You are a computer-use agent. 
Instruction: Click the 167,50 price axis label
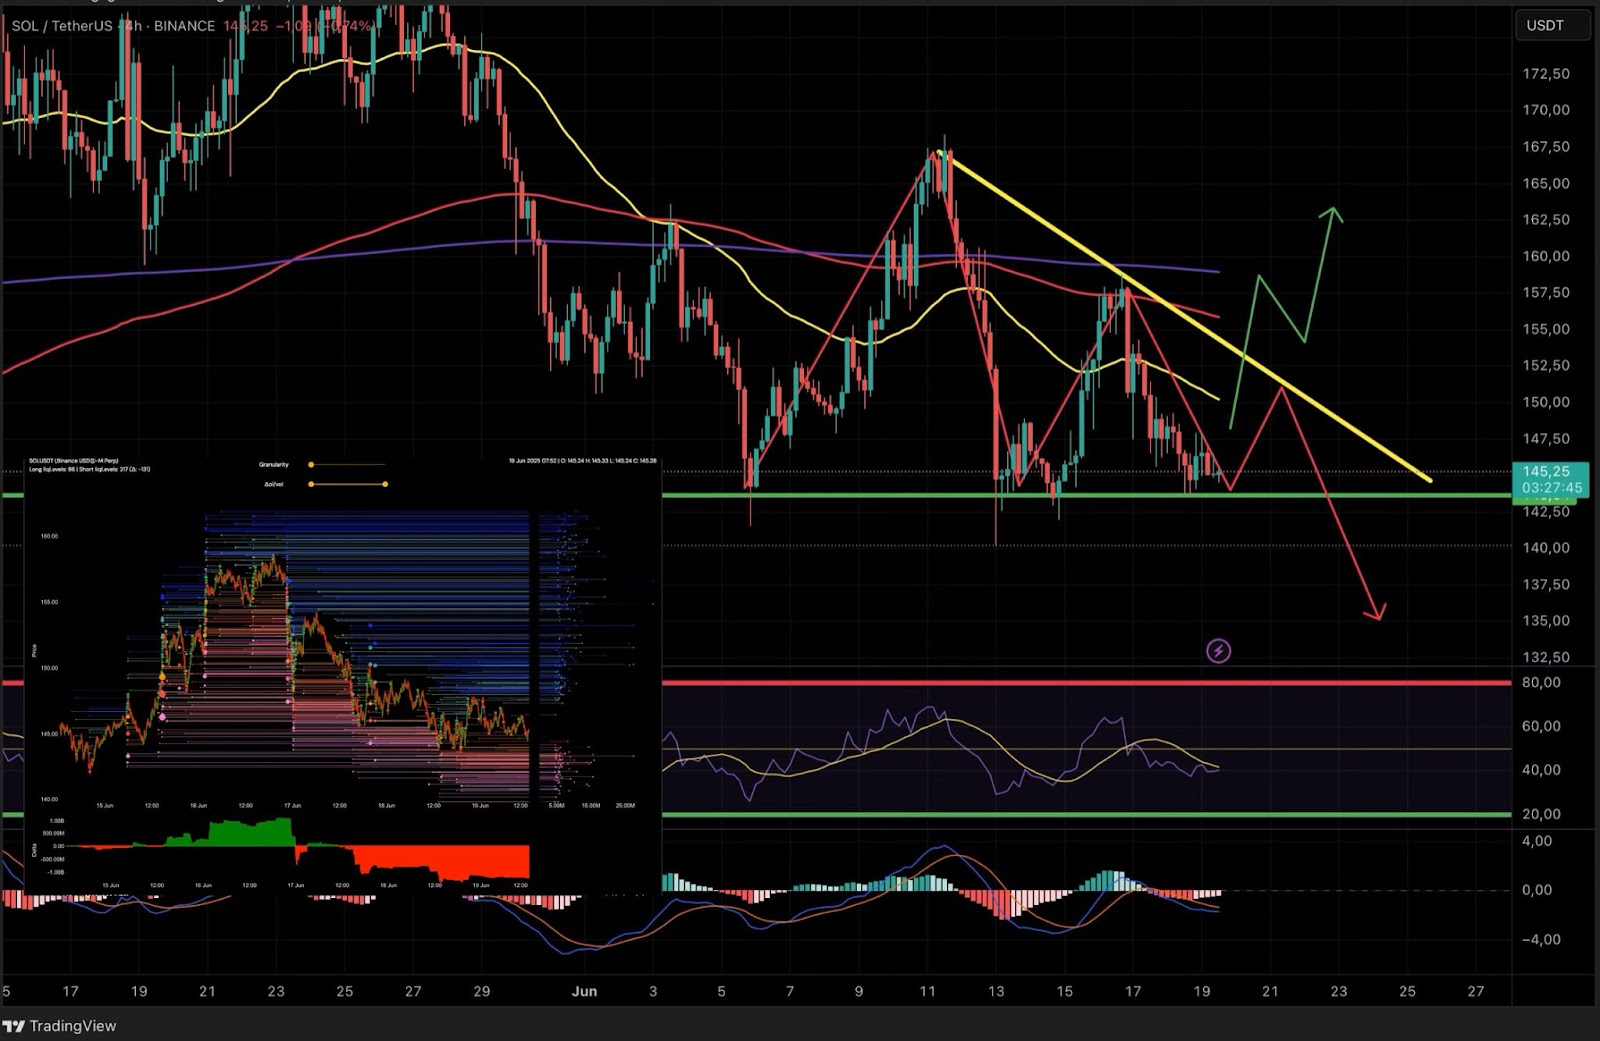1546,147
